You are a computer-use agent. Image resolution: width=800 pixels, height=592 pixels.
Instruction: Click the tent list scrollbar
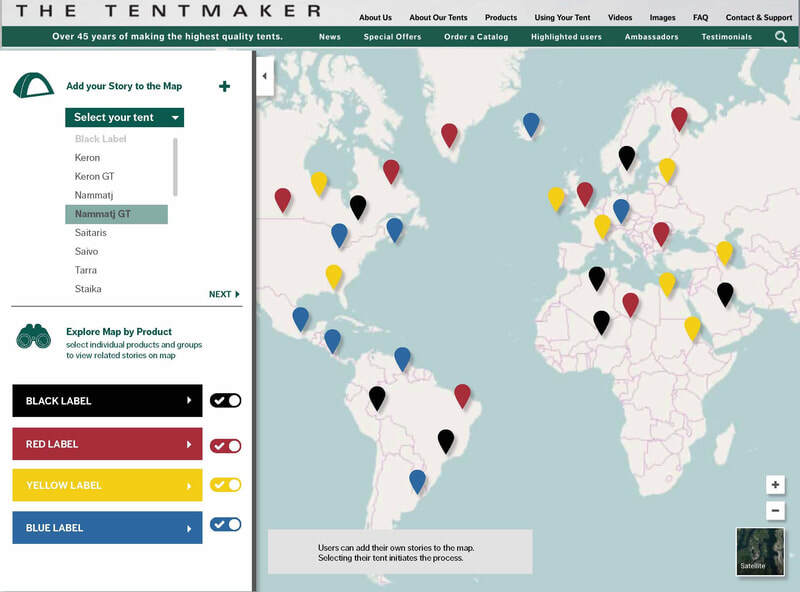[x=175, y=167]
